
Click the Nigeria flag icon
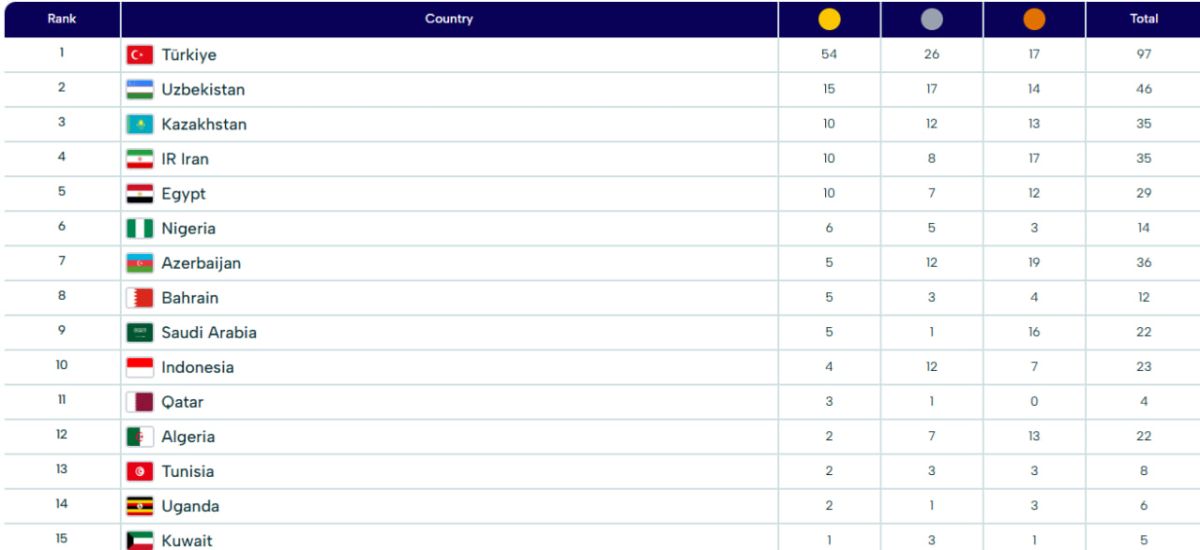[140, 228]
